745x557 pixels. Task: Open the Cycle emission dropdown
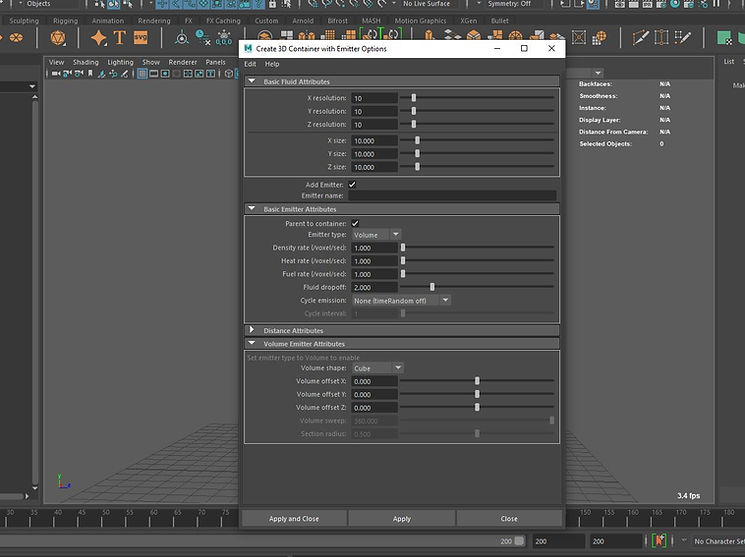pos(401,300)
